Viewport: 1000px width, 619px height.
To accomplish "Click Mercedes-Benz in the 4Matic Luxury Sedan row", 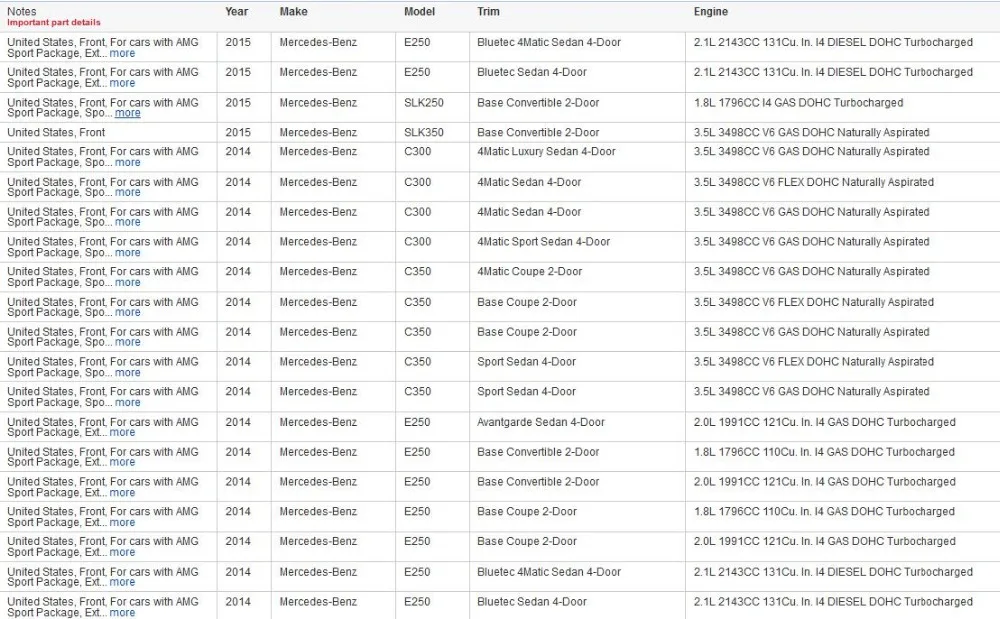I will (x=318, y=152).
